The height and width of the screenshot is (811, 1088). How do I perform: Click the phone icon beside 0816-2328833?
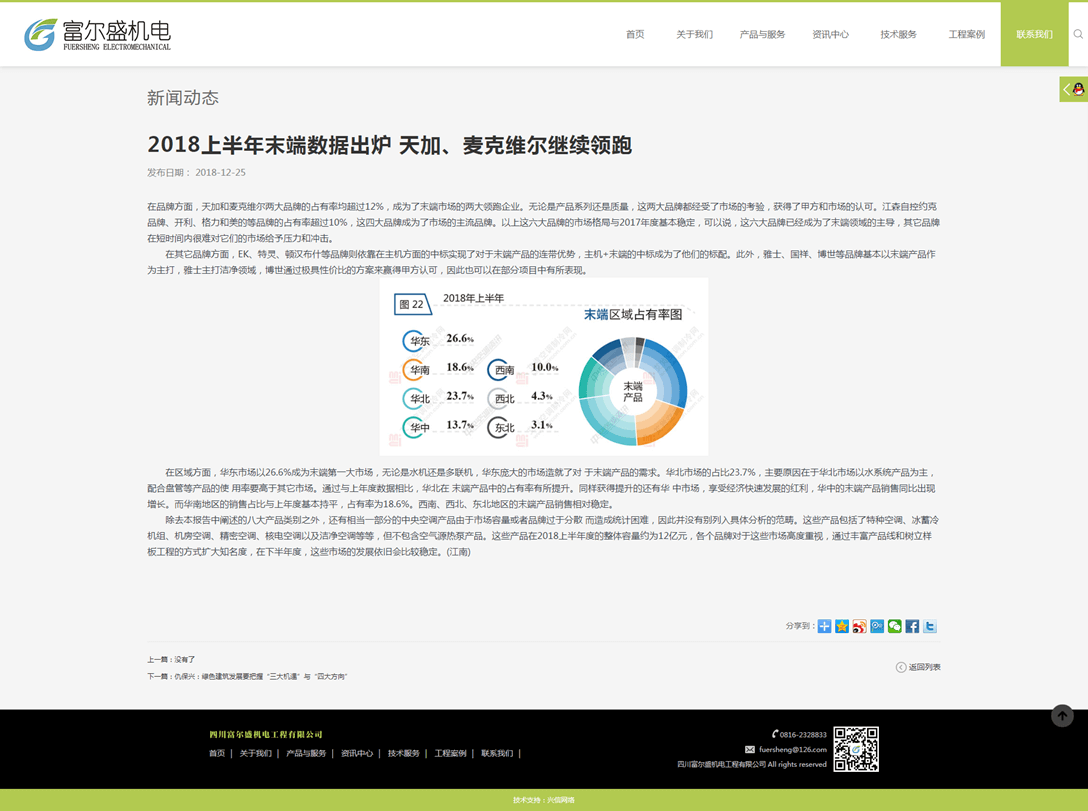[775, 734]
